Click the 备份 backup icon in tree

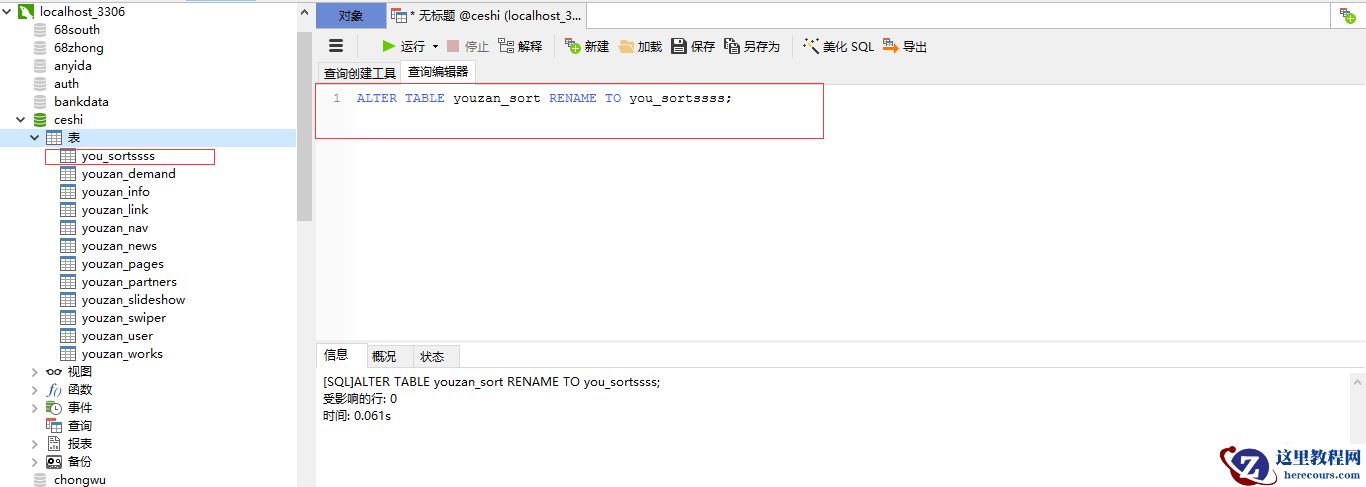54,461
